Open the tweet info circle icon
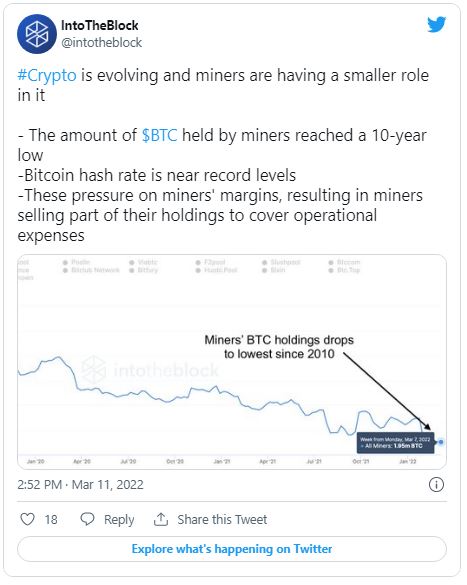This screenshot has width=467, height=585. (x=436, y=485)
